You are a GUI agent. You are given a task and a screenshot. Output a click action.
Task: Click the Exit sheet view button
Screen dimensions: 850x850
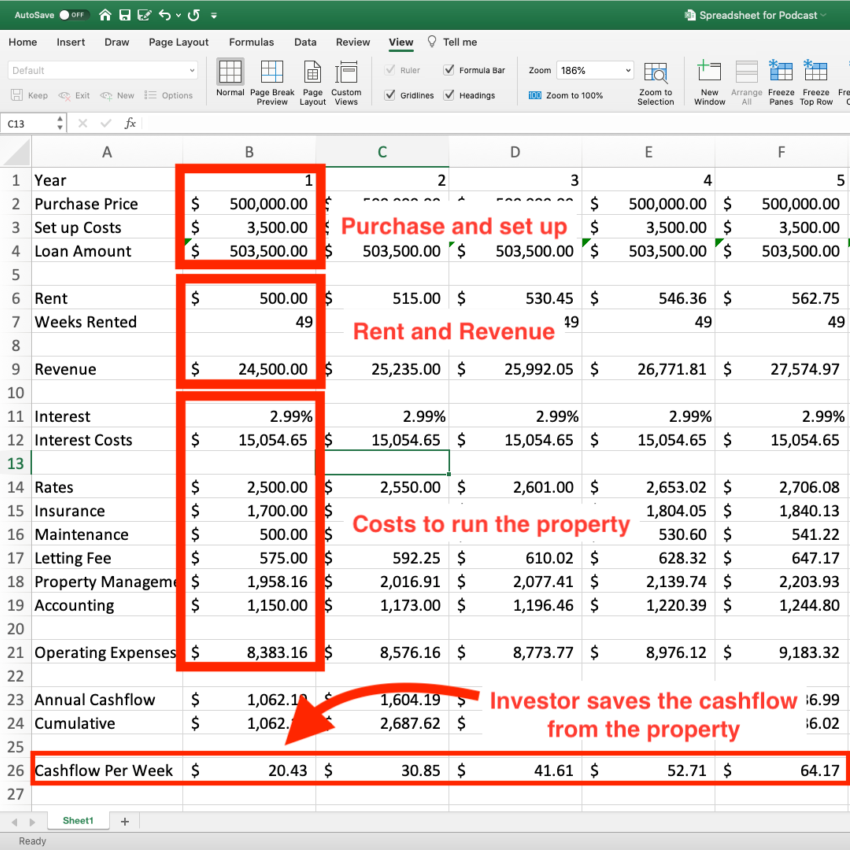pyautogui.click(x=74, y=95)
